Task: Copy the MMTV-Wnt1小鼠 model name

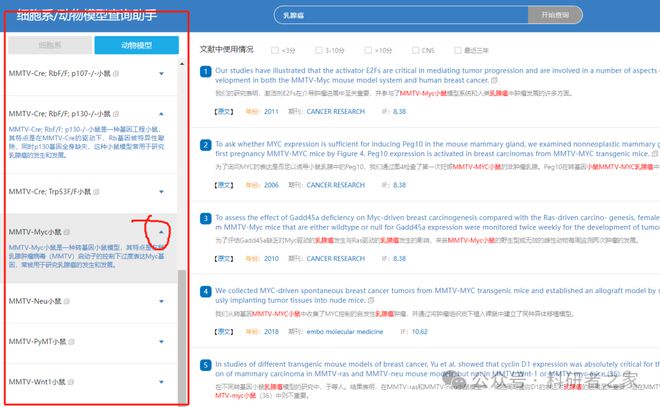Action: point(71,382)
